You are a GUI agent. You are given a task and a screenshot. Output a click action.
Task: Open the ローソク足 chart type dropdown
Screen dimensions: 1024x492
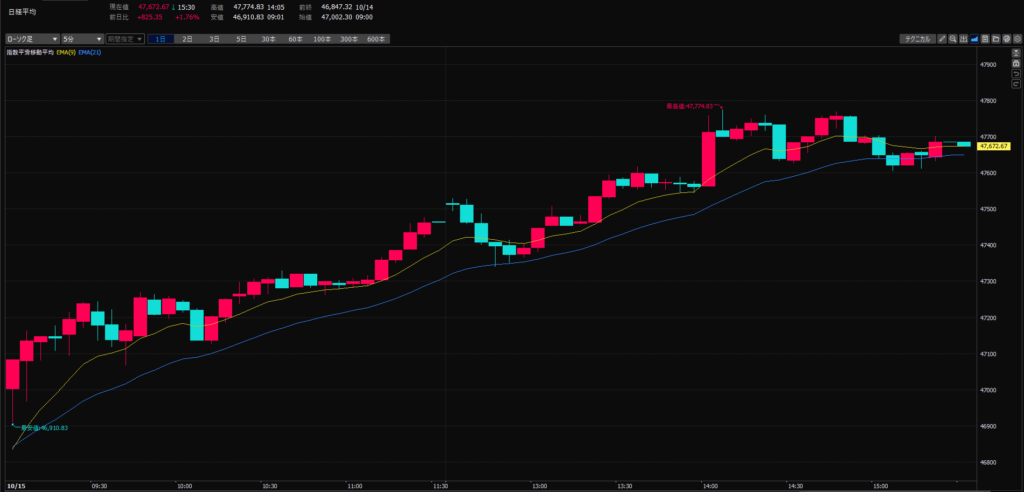pos(31,39)
